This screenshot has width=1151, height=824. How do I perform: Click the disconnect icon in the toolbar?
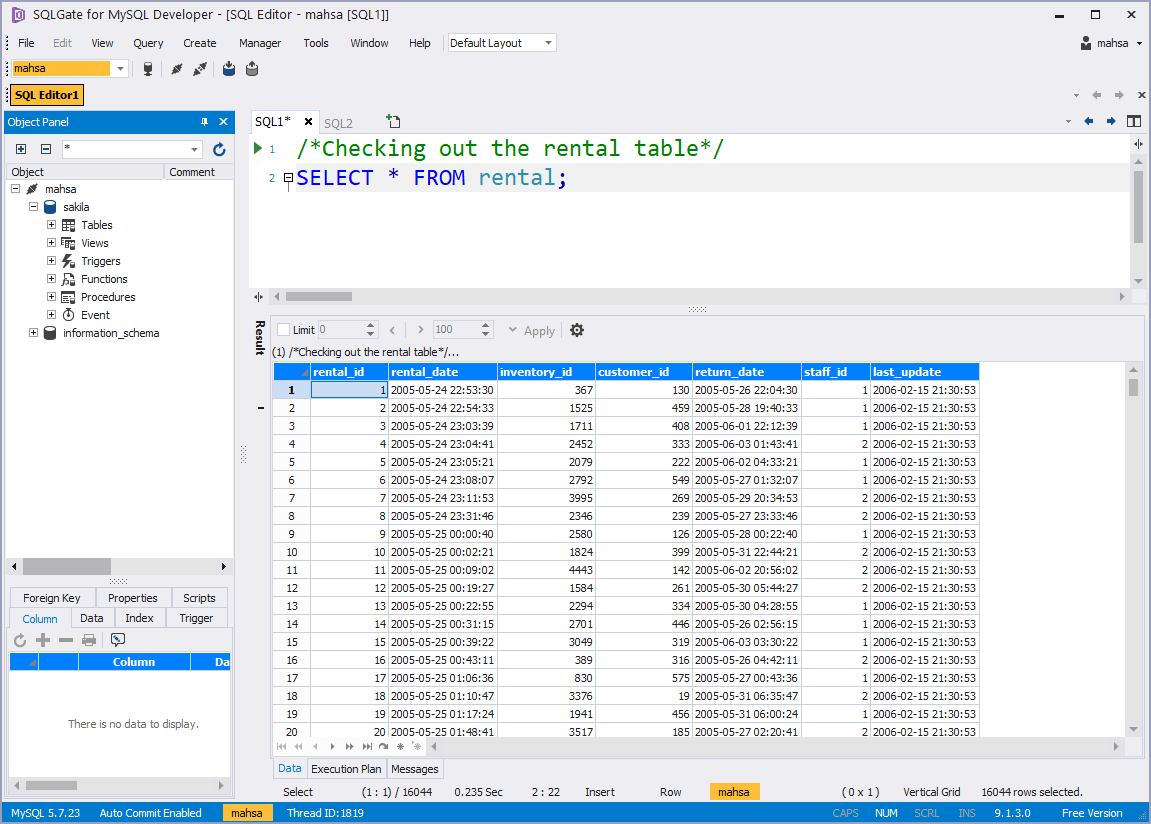200,68
